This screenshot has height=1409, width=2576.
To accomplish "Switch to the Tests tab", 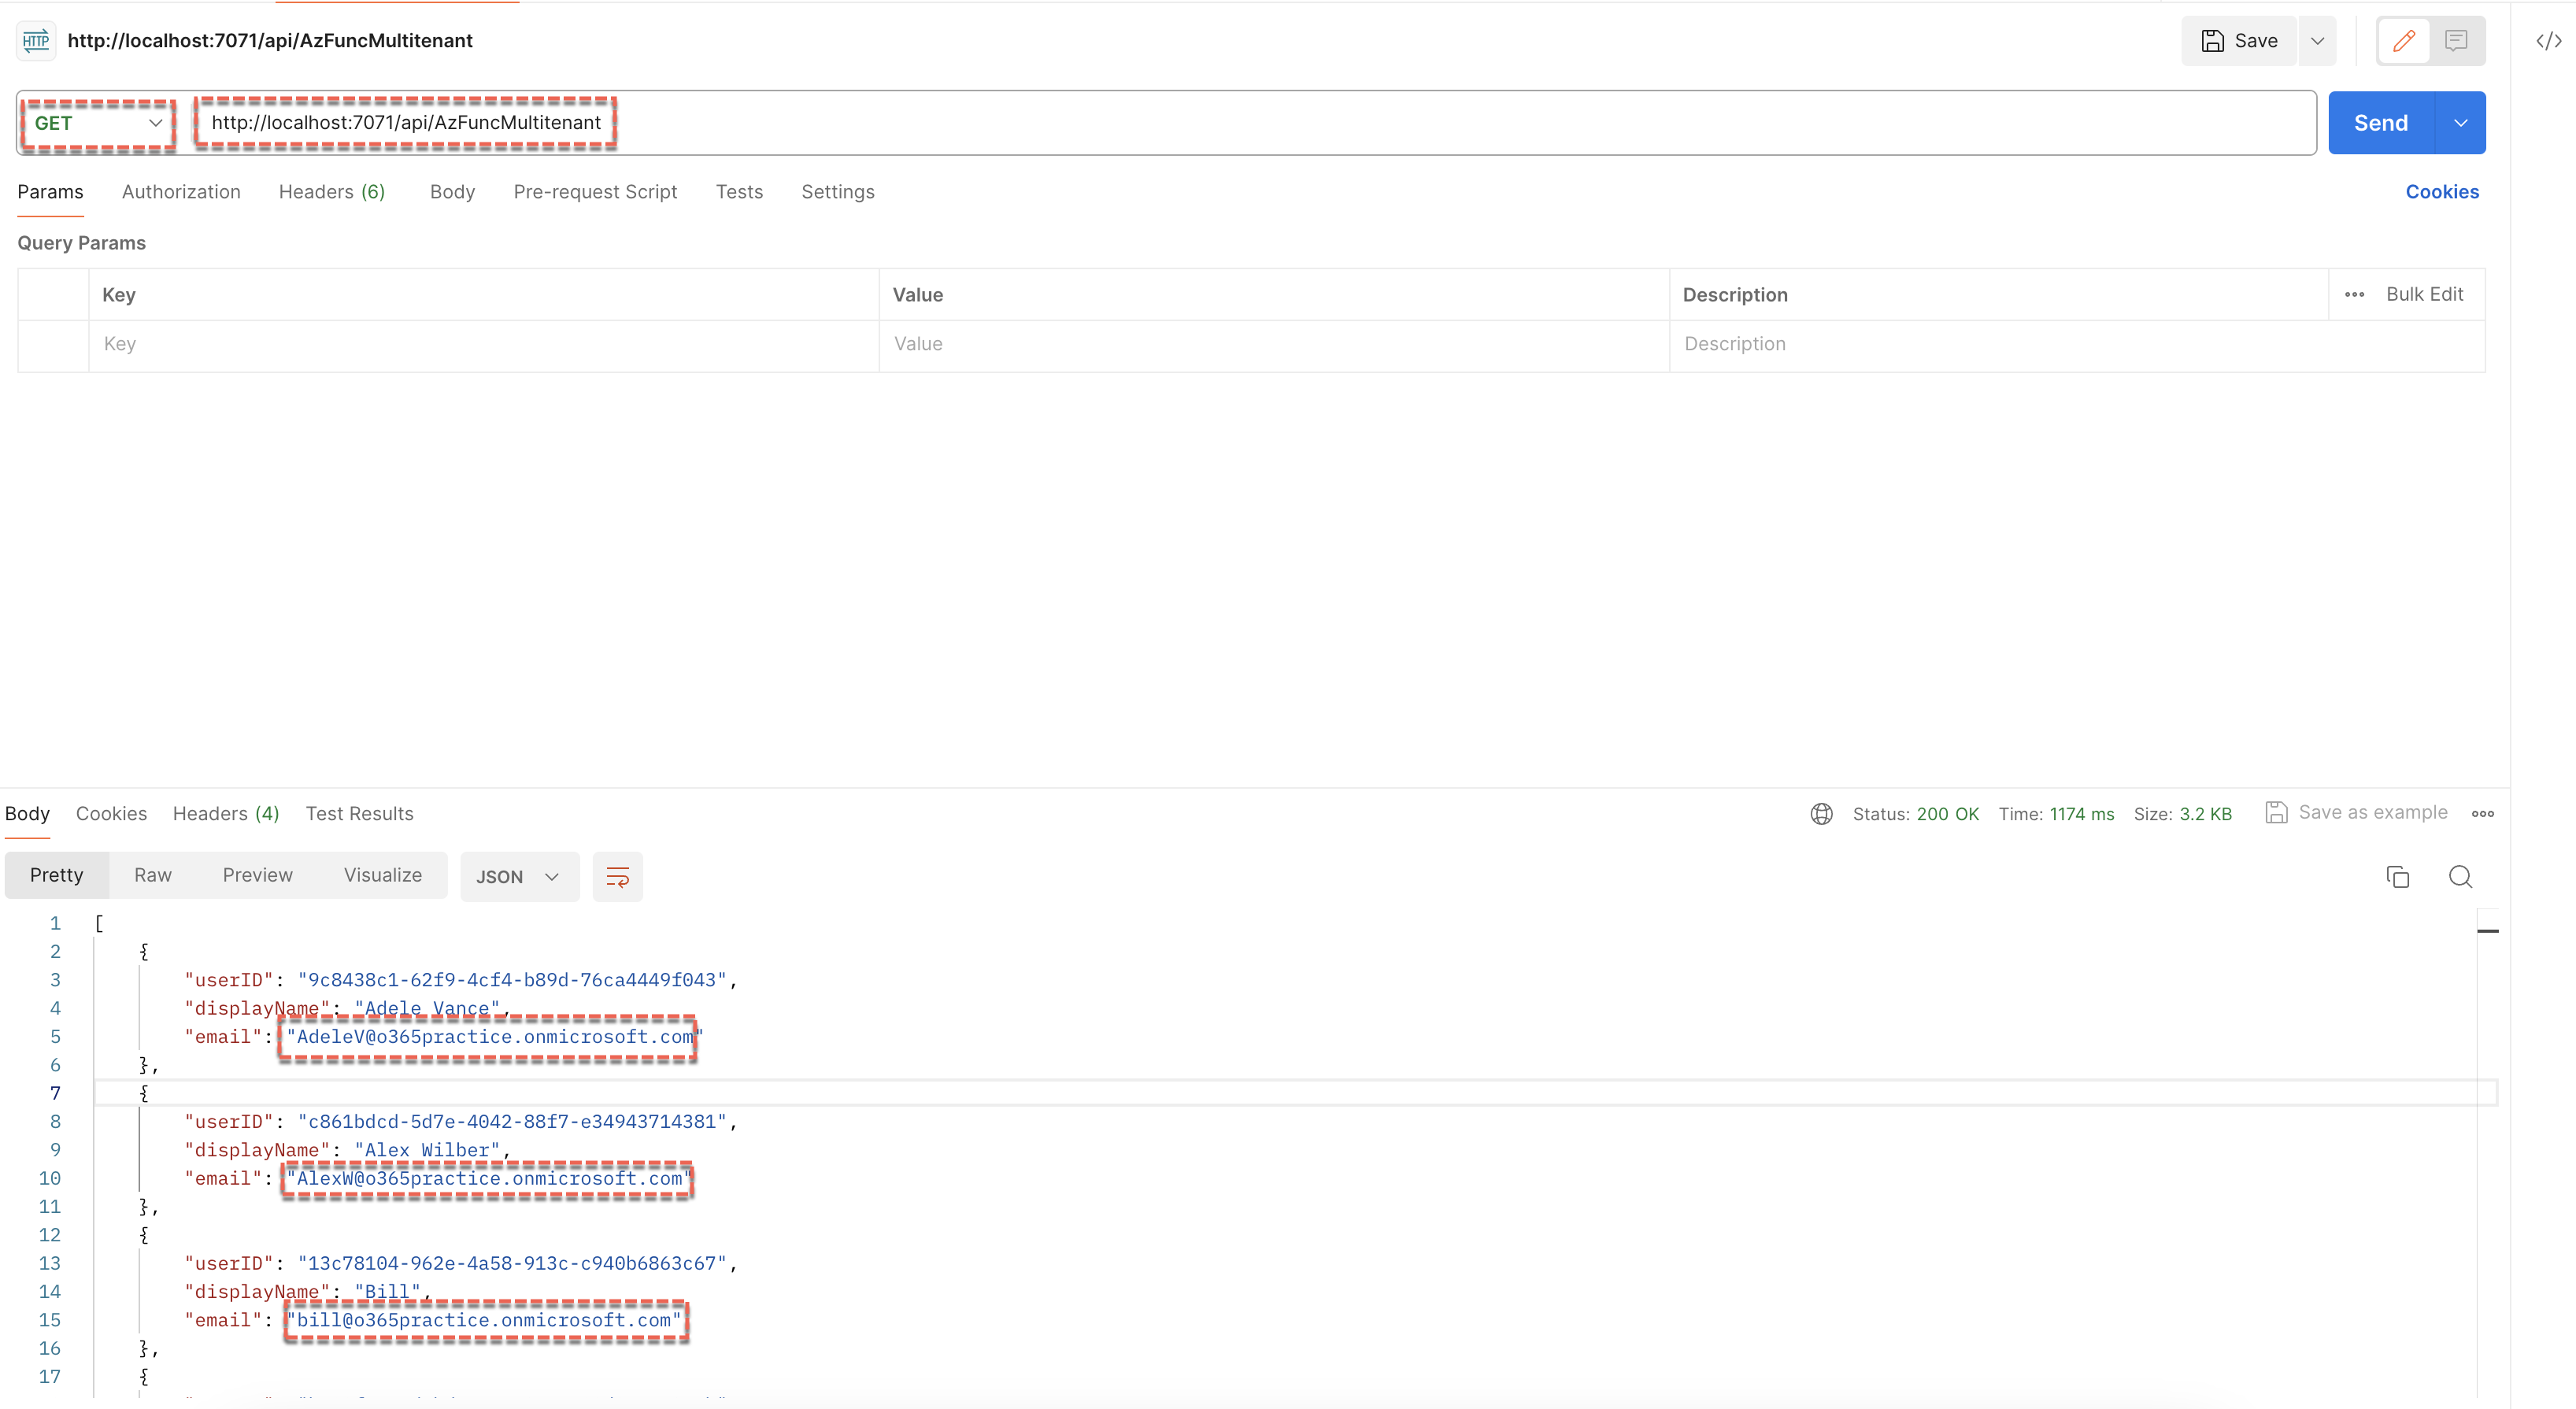I will 739,191.
